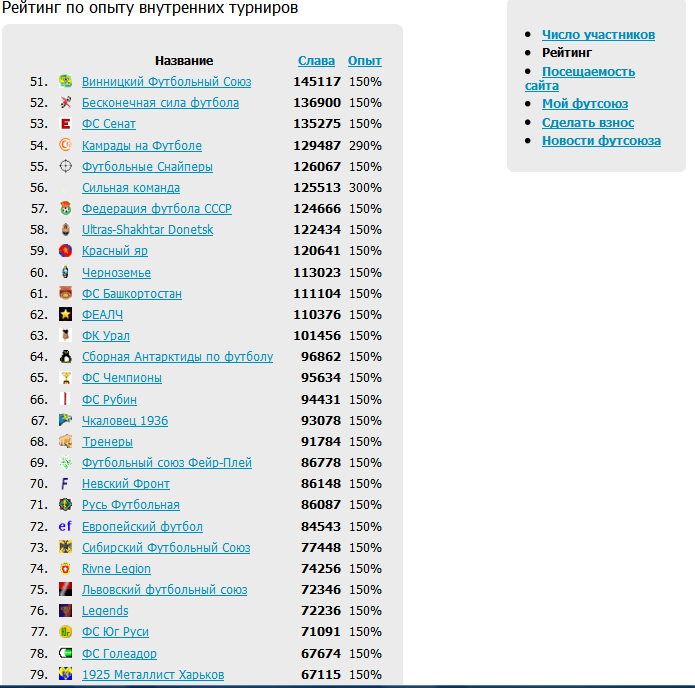Image resolution: width=695 pixels, height=688 pixels.
Task: Open the 1925 Металлист Харьков link
Action: [x=153, y=675]
